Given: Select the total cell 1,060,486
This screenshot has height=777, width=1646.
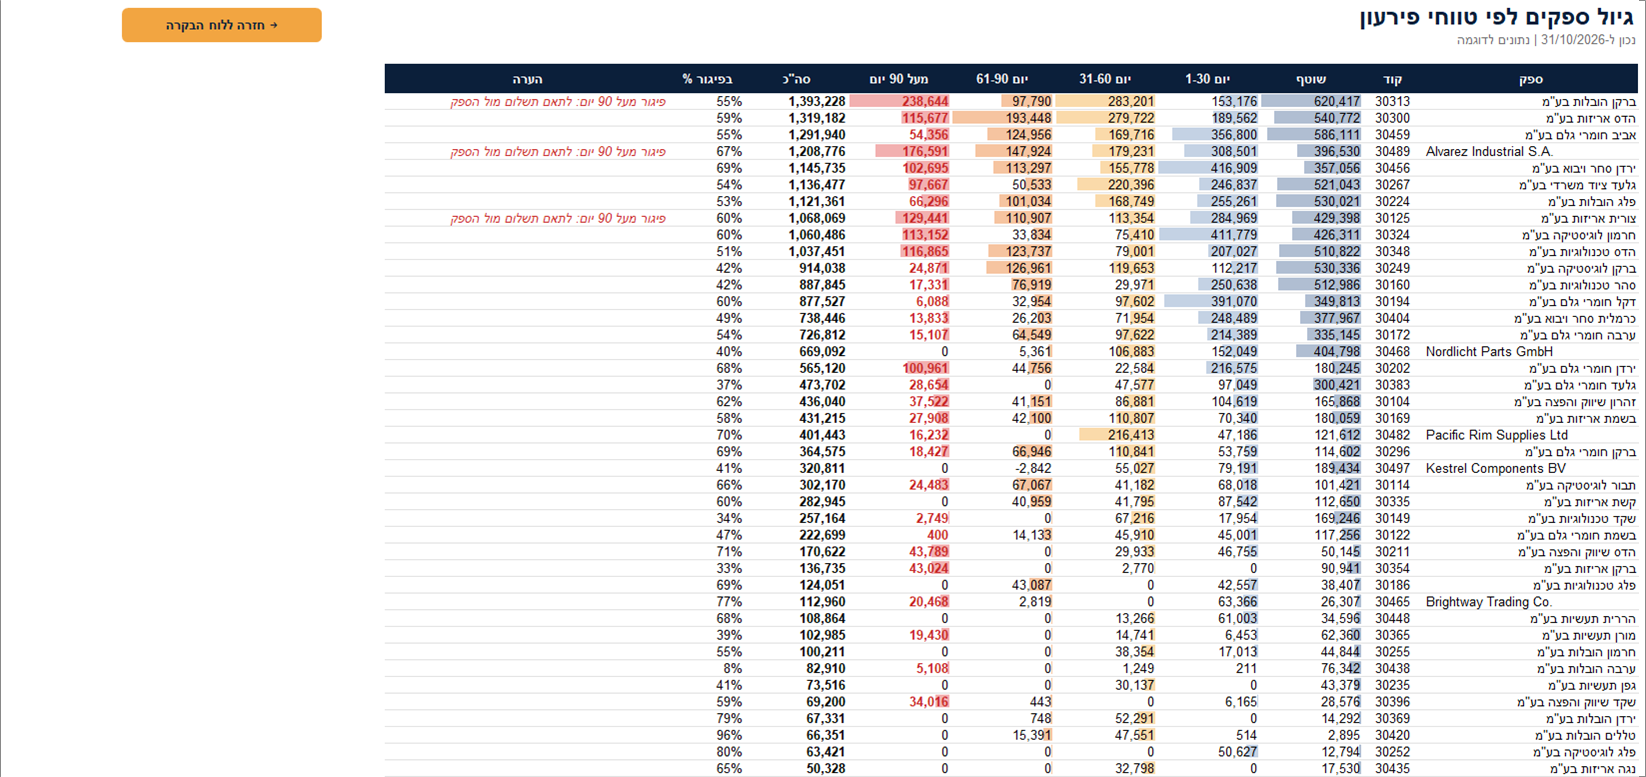Looking at the screenshot, I should pyautogui.click(x=816, y=235).
